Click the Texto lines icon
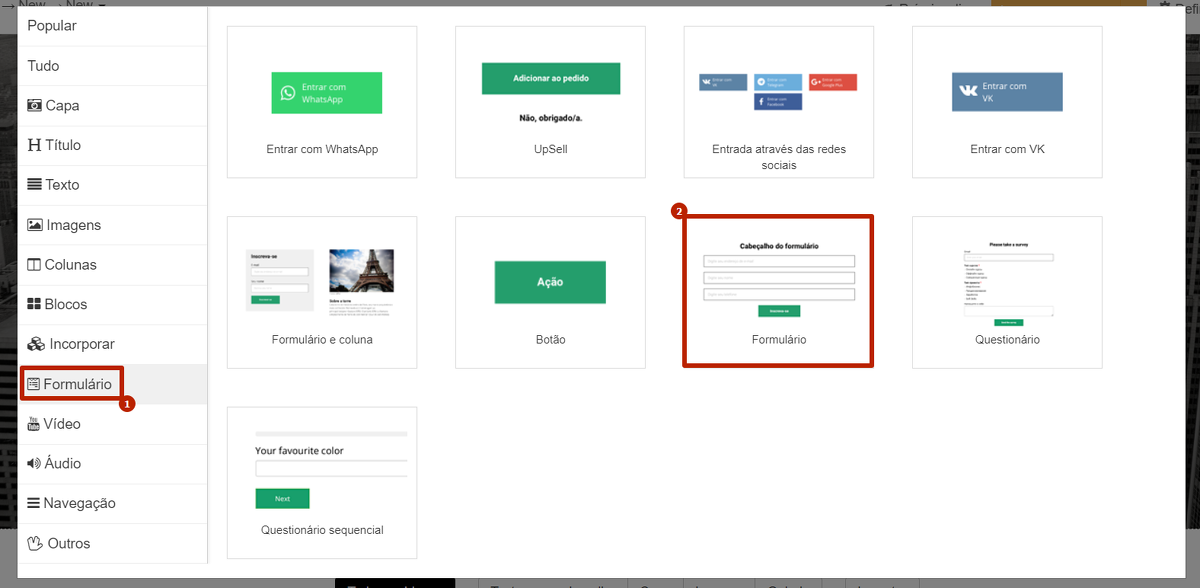 pyautogui.click(x=35, y=185)
